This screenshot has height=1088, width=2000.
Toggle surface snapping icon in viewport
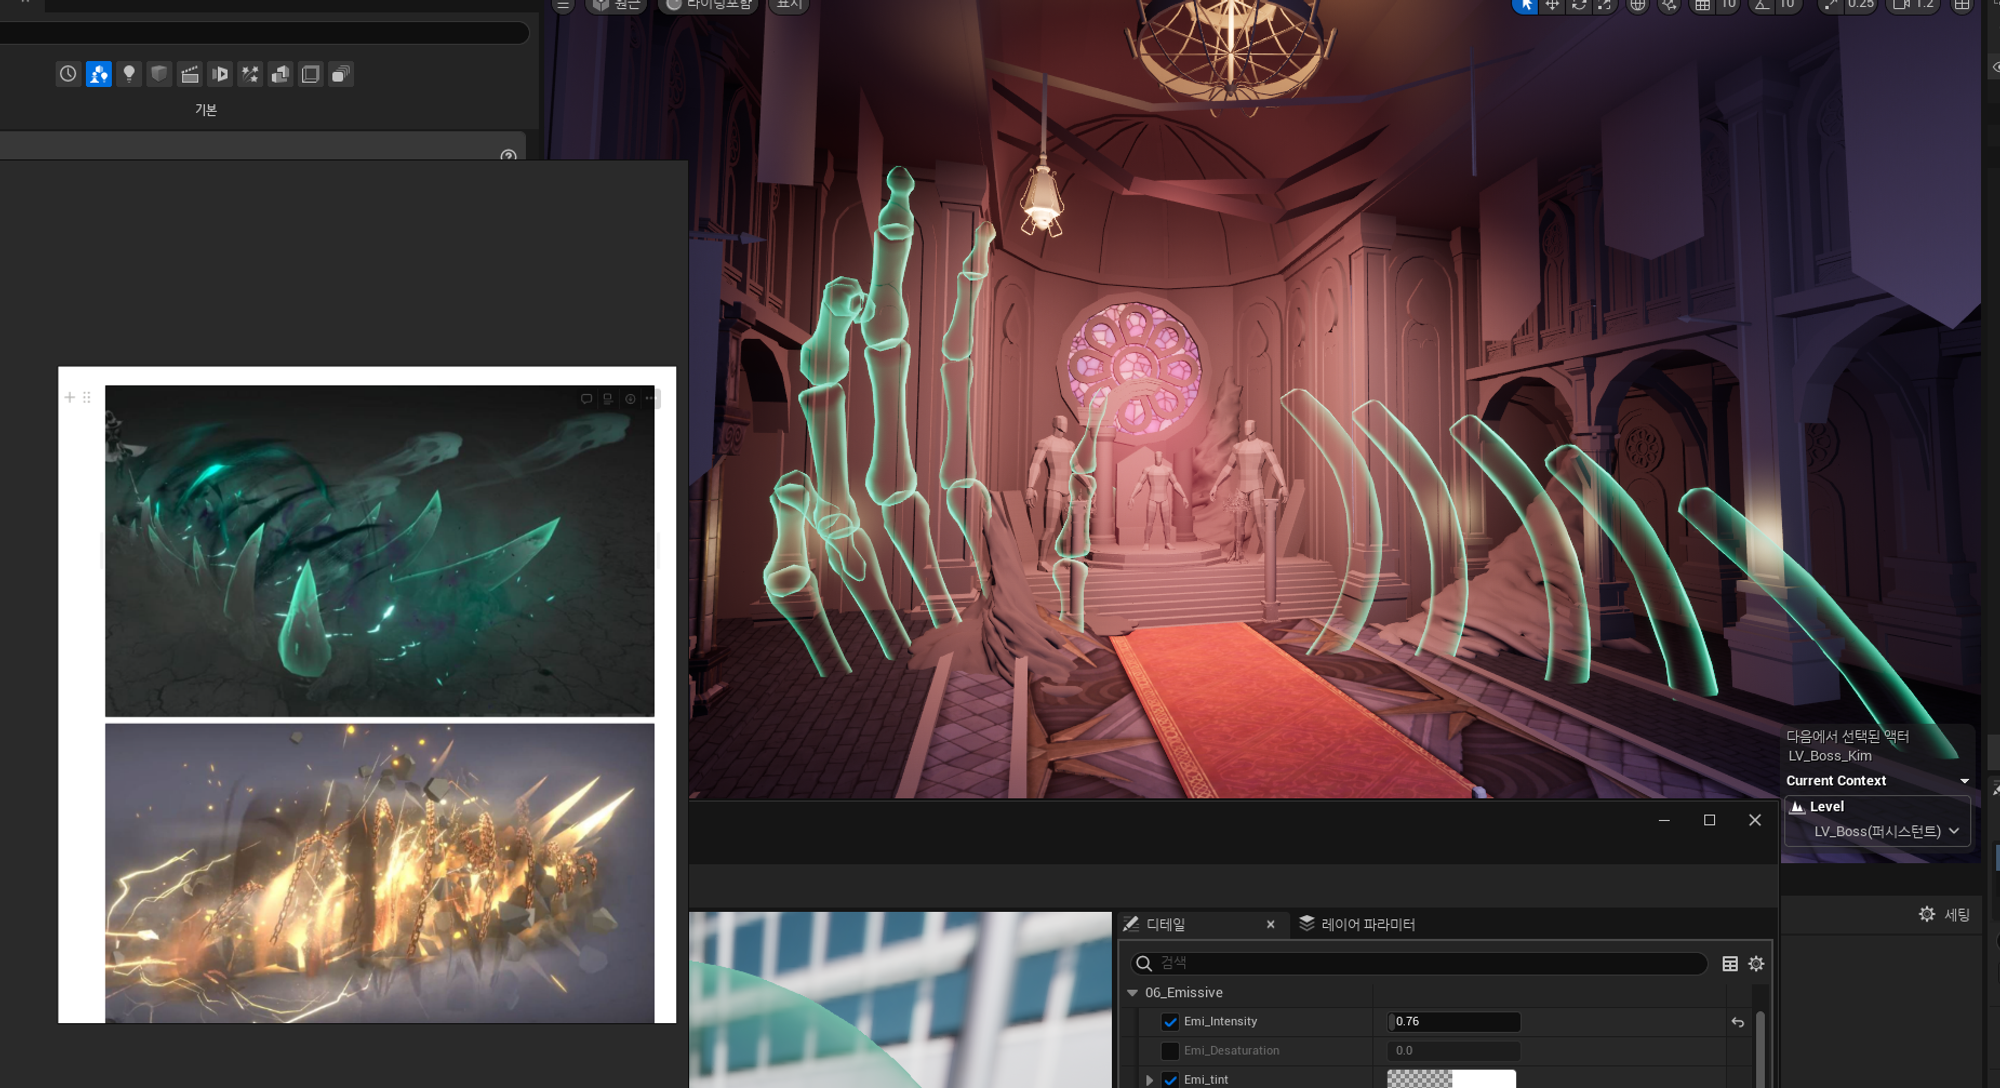coord(1669,5)
